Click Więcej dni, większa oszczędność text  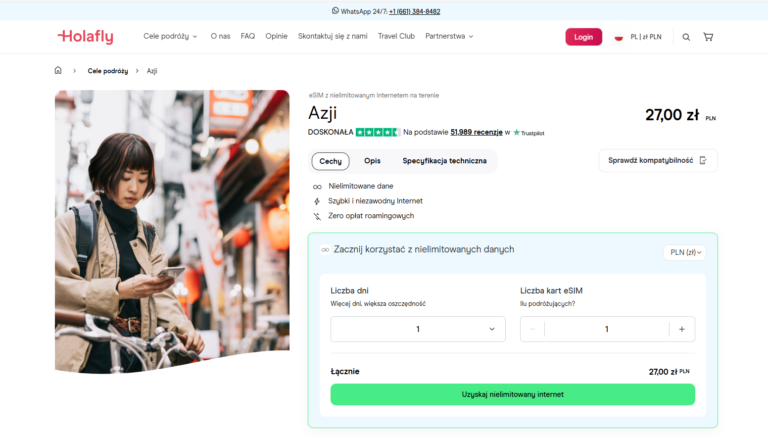coord(378,304)
